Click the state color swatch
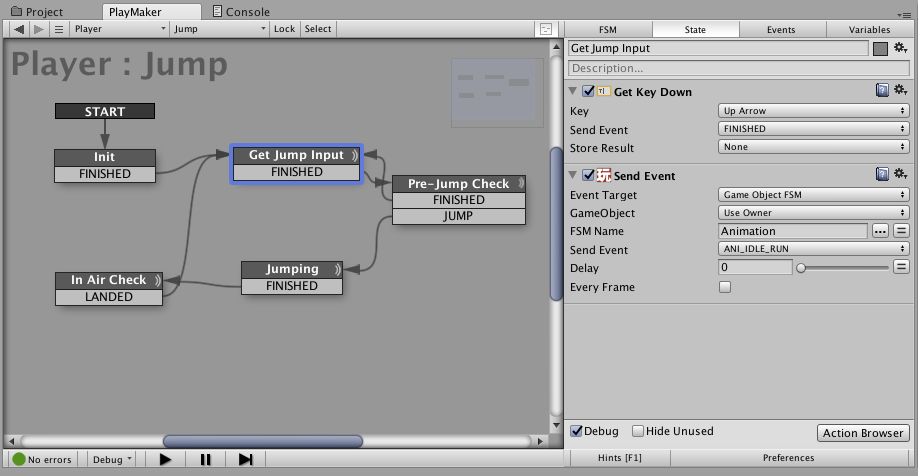 click(x=880, y=49)
